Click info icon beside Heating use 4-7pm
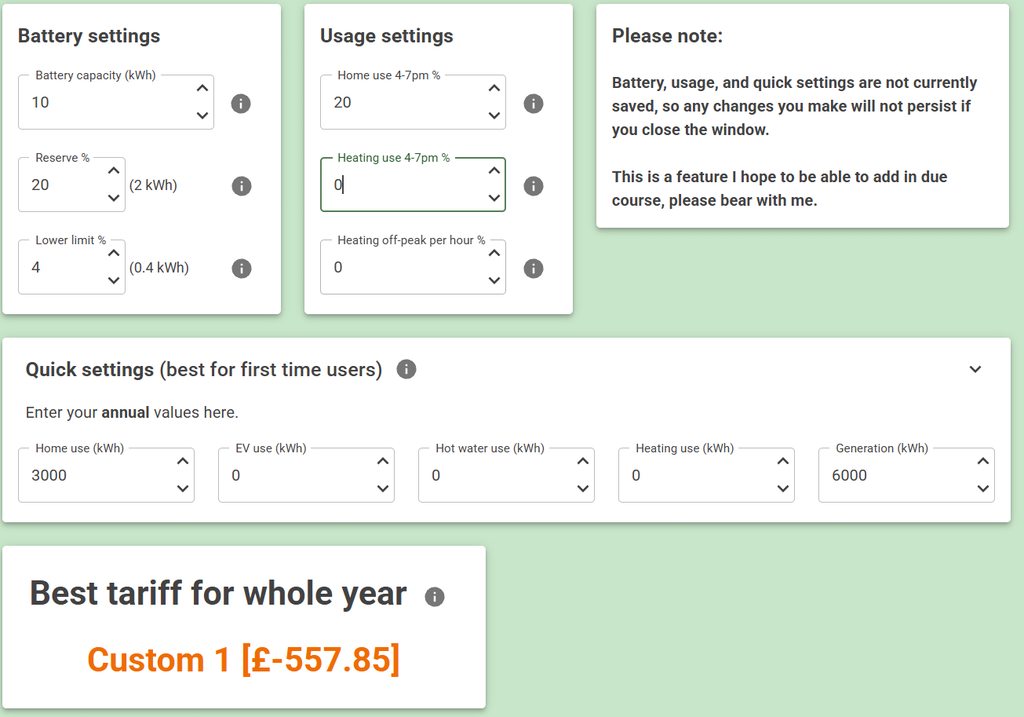This screenshot has height=717, width=1024. click(x=534, y=186)
